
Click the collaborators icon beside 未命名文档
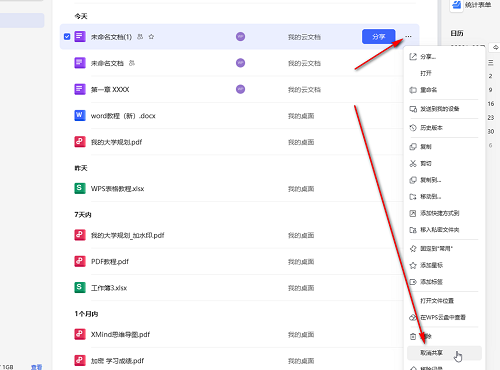(x=132, y=63)
